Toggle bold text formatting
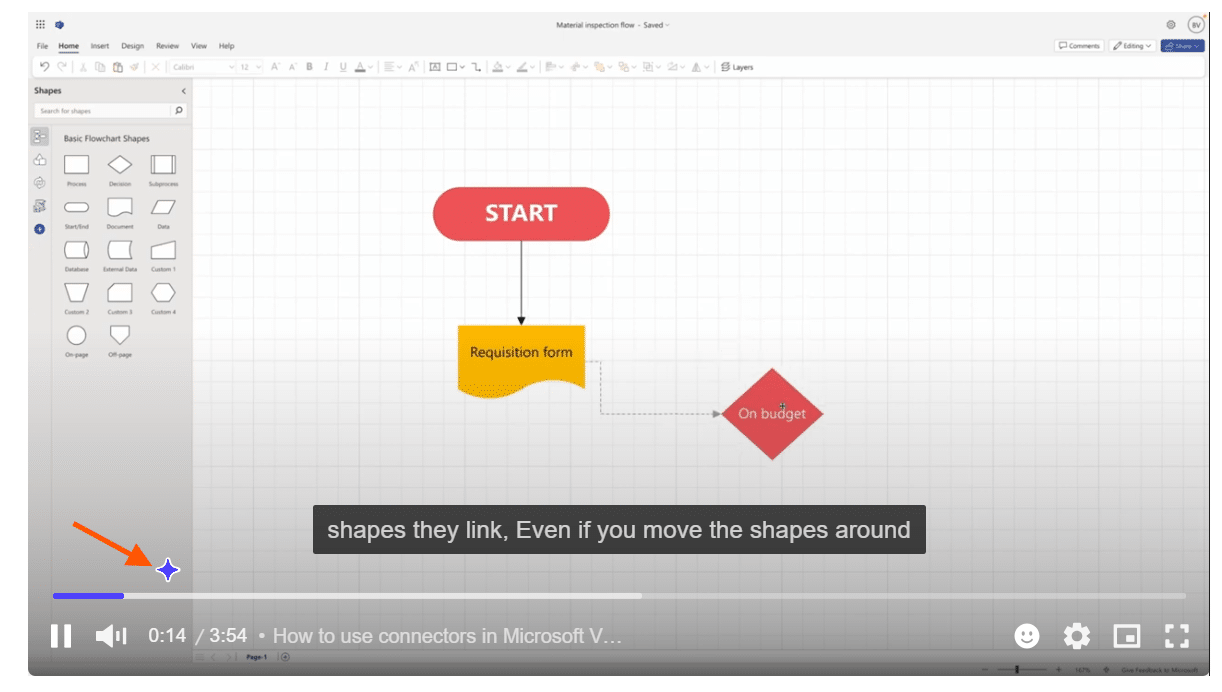Screen dimensions: 1222x692 tap(309, 67)
